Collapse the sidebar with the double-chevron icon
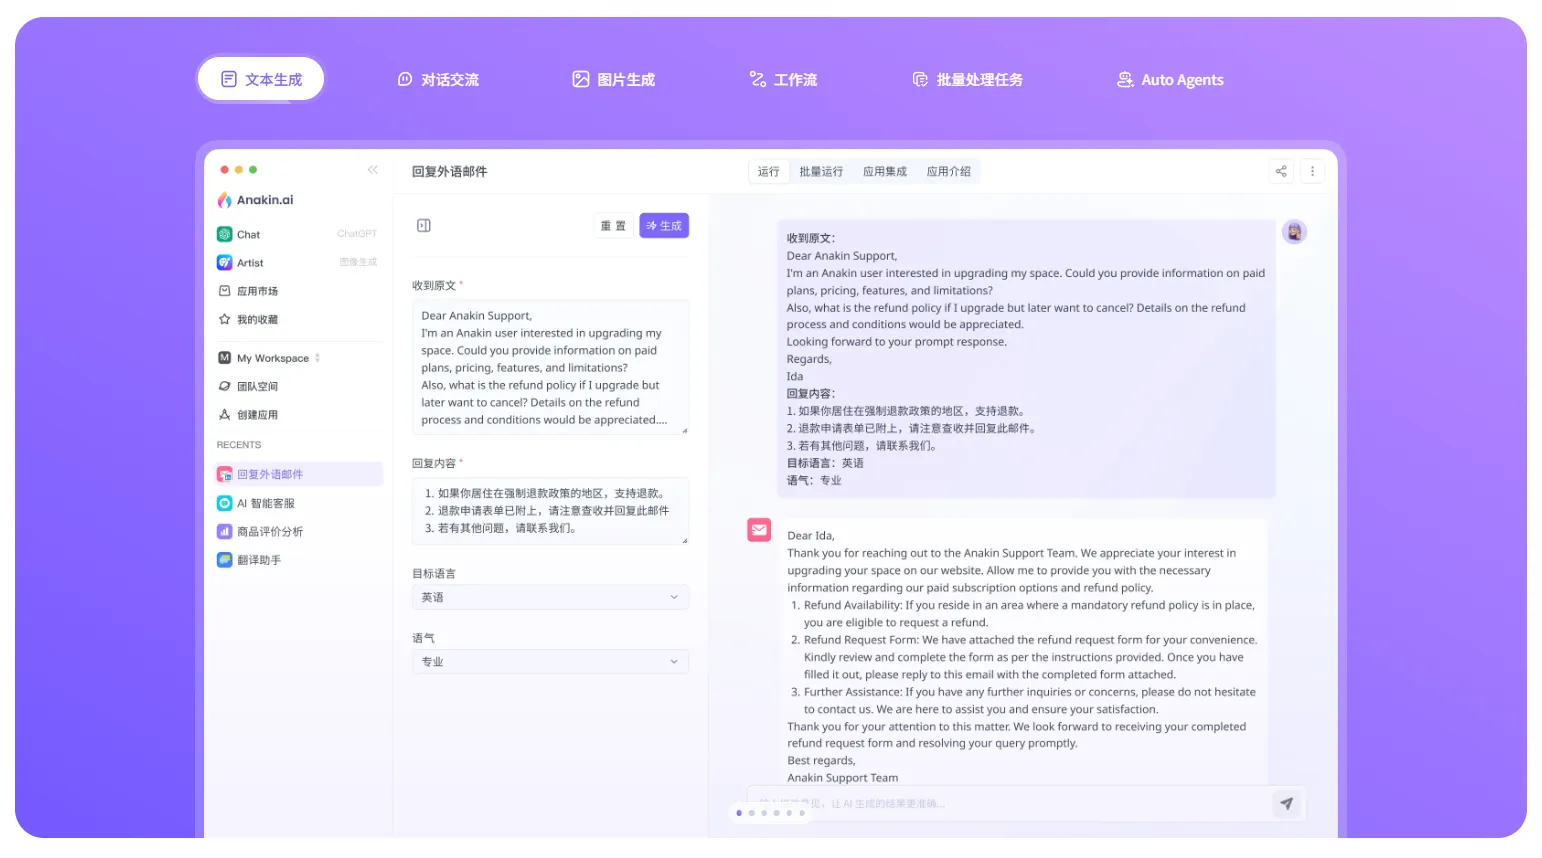 tap(373, 170)
